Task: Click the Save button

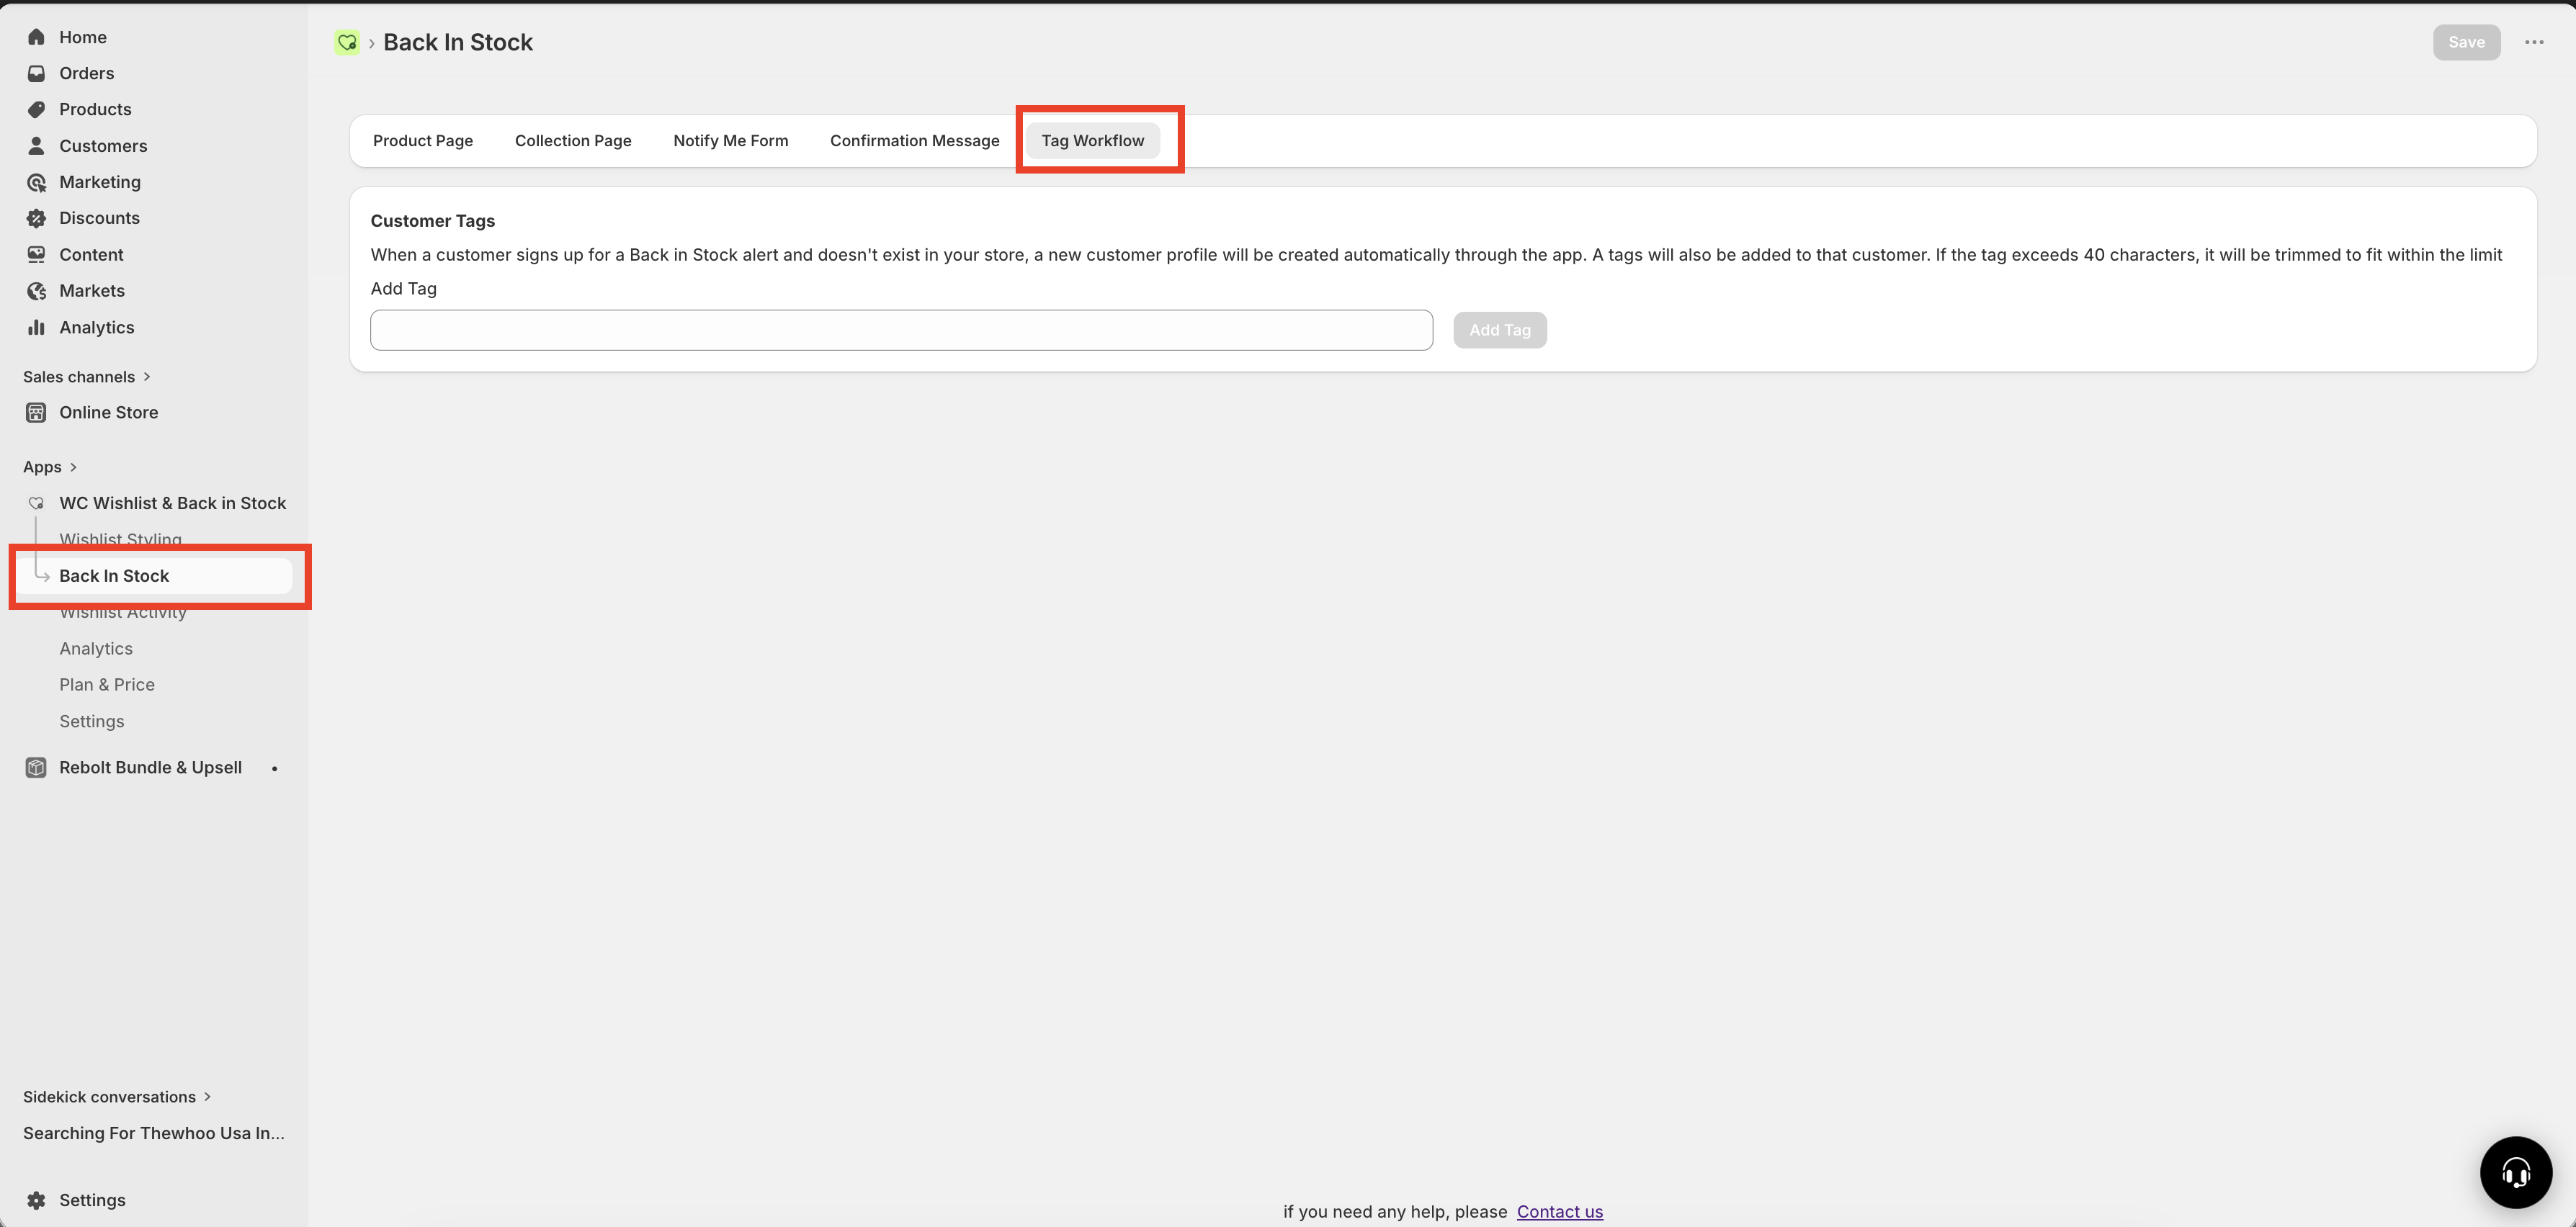Action: point(2466,42)
